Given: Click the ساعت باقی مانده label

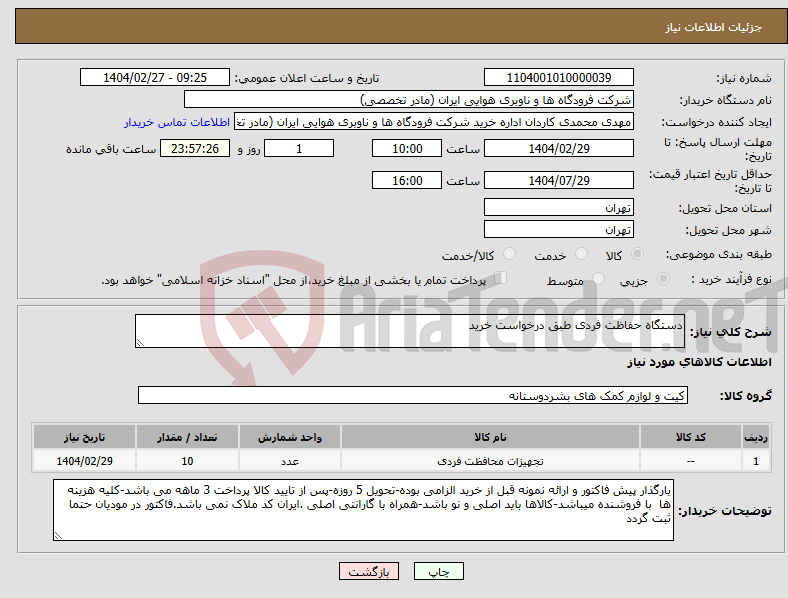Looking at the screenshot, I should coord(111,149).
